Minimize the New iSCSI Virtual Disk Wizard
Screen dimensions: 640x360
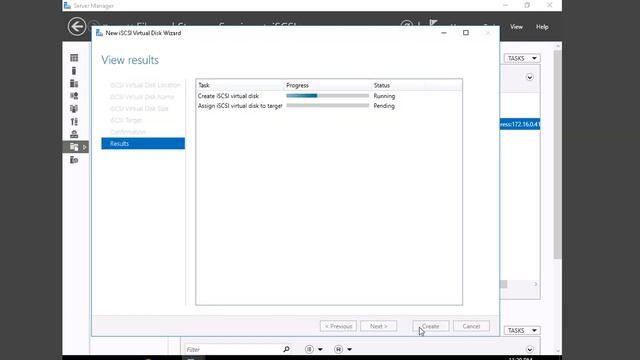pos(444,33)
